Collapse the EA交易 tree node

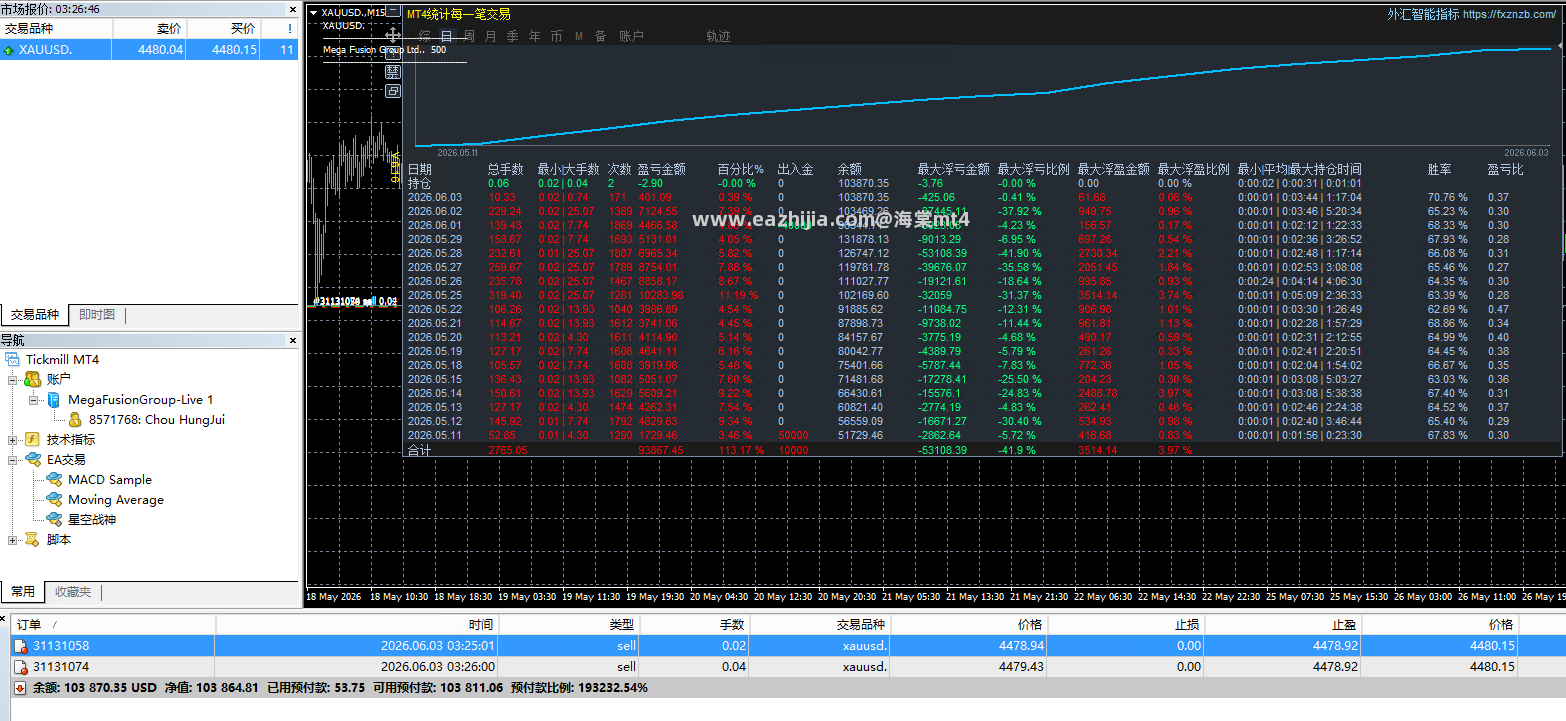(13, 460)
